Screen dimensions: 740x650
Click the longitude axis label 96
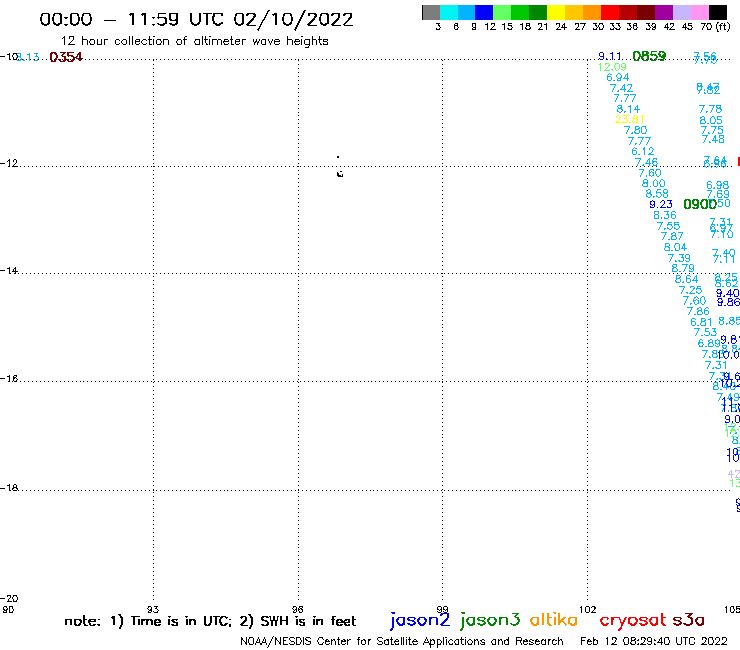(298, 609)
